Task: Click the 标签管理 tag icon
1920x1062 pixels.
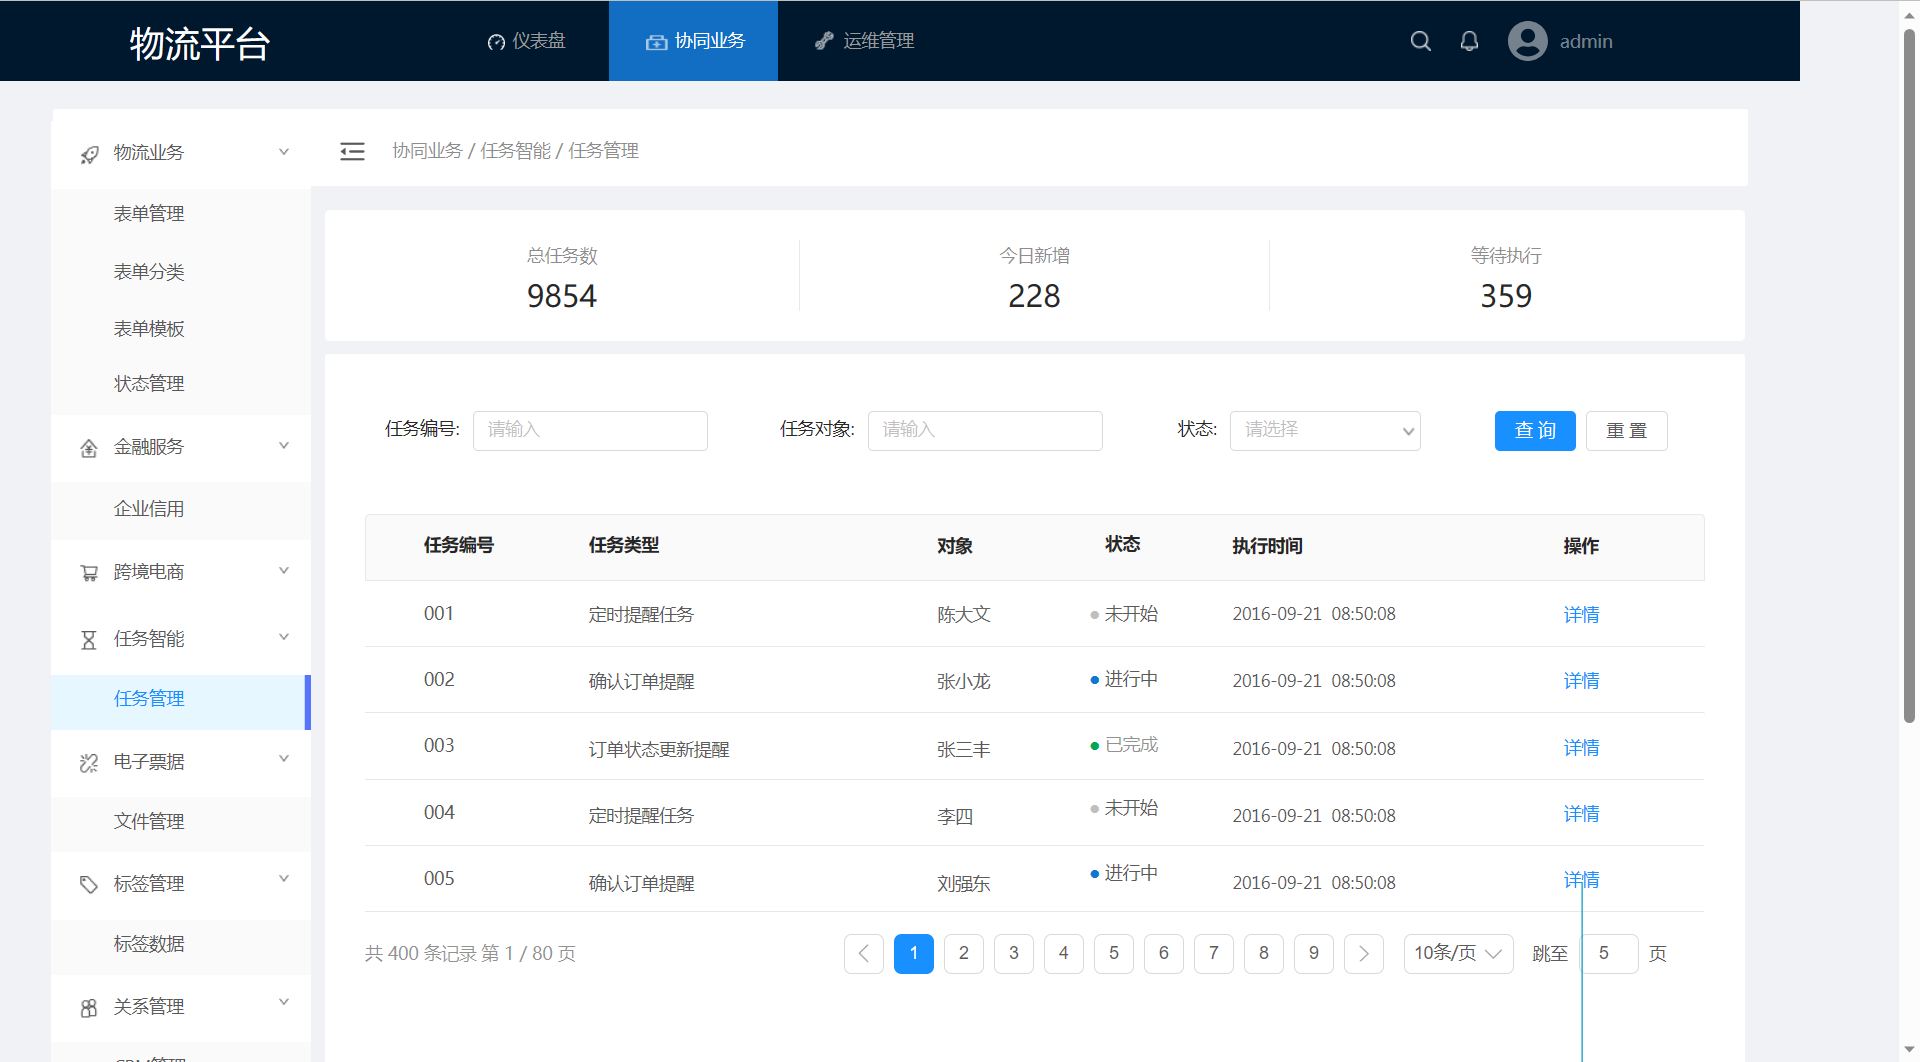Action: (89, 885)
